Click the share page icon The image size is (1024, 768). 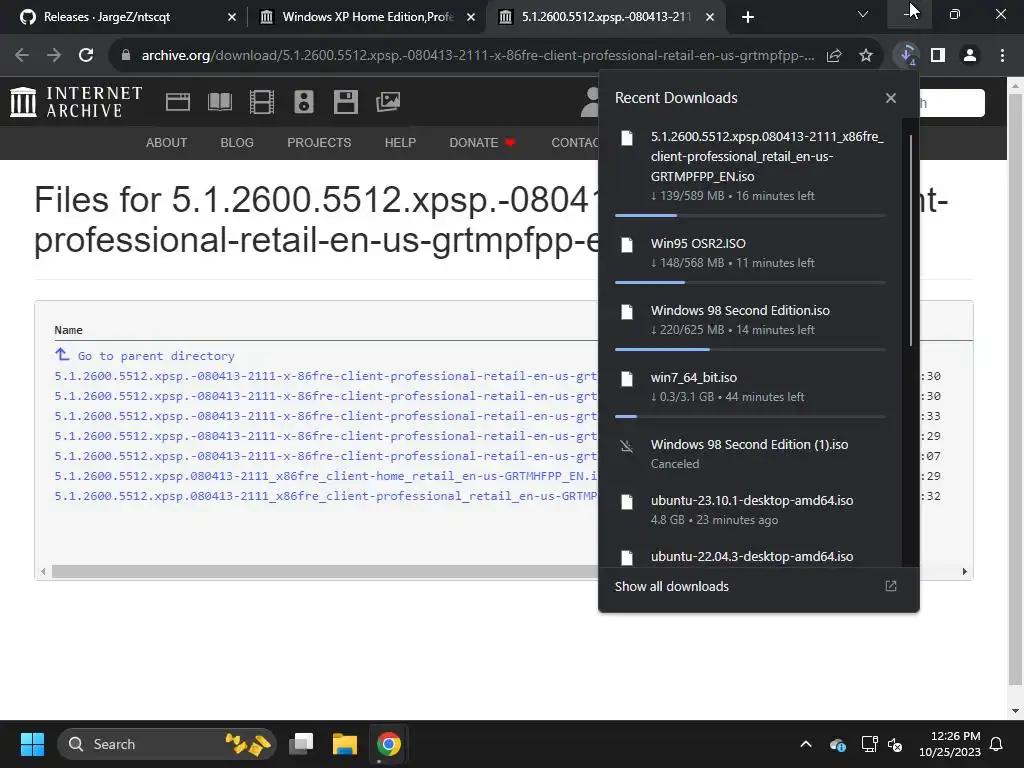834,56
